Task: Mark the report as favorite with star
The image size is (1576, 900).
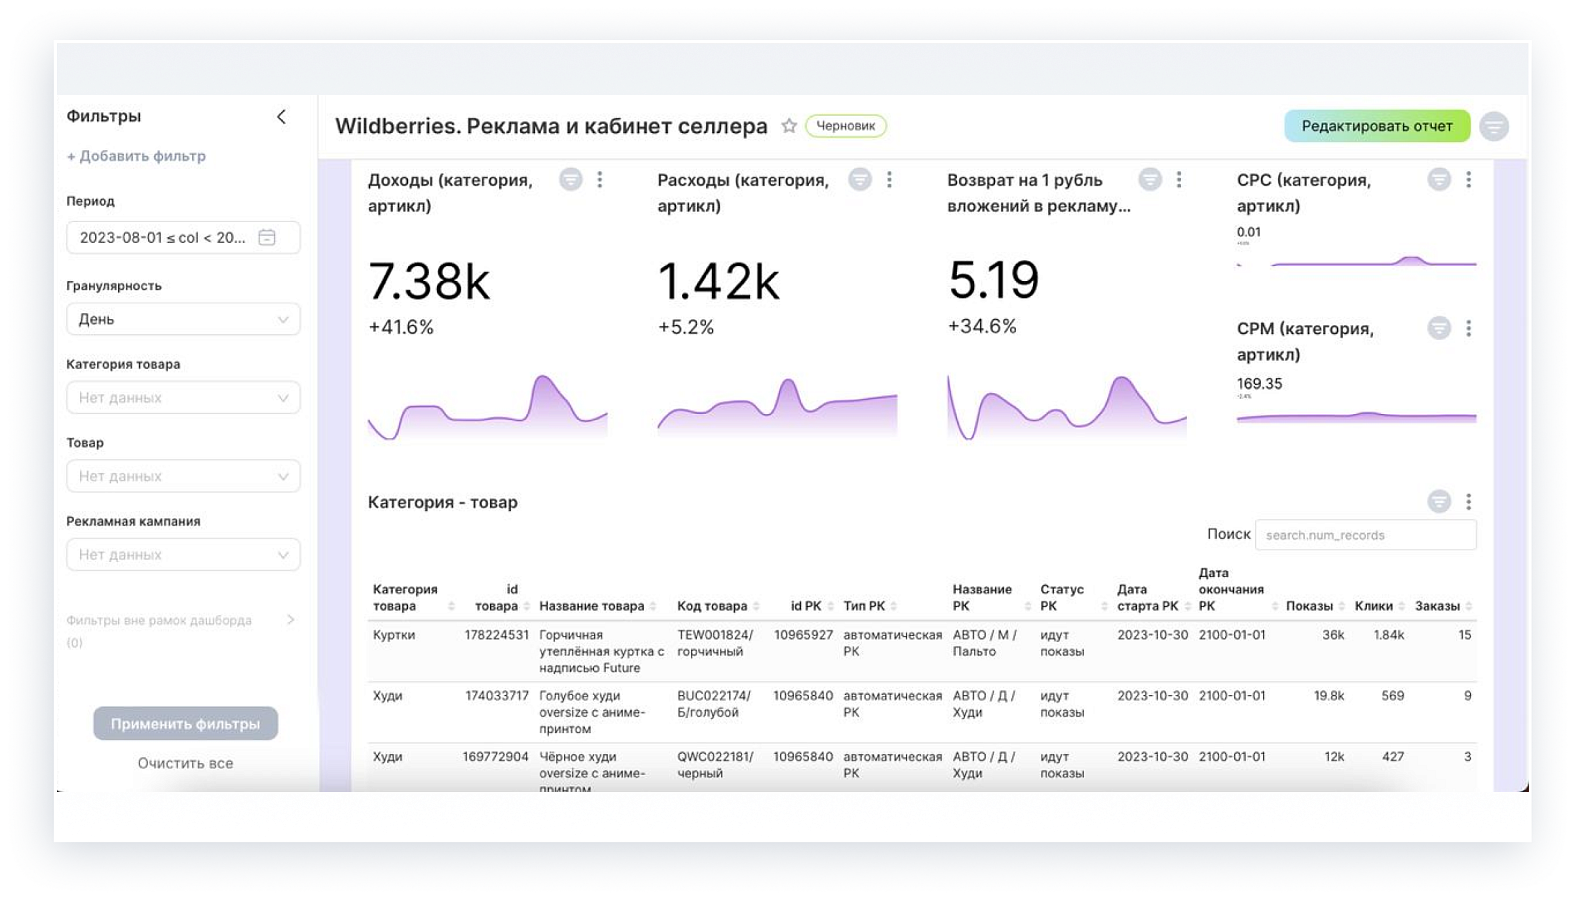Action: [789, 126]
